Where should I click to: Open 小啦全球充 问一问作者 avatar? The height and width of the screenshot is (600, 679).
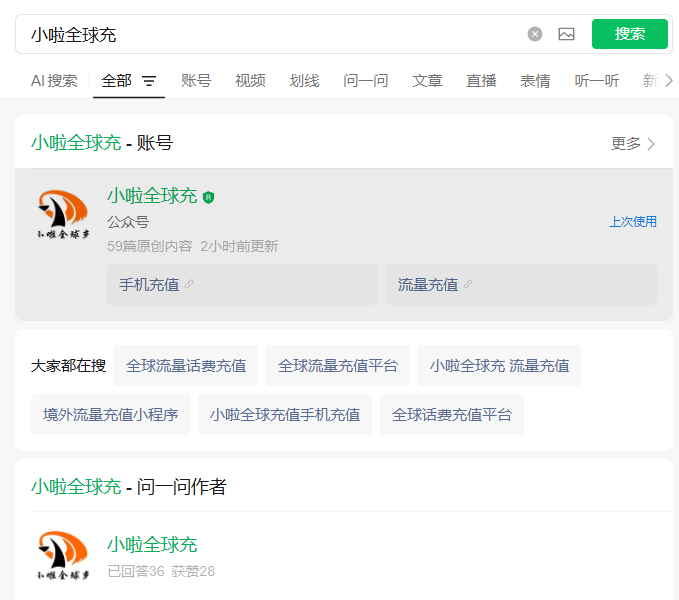[x=63, y=555]
